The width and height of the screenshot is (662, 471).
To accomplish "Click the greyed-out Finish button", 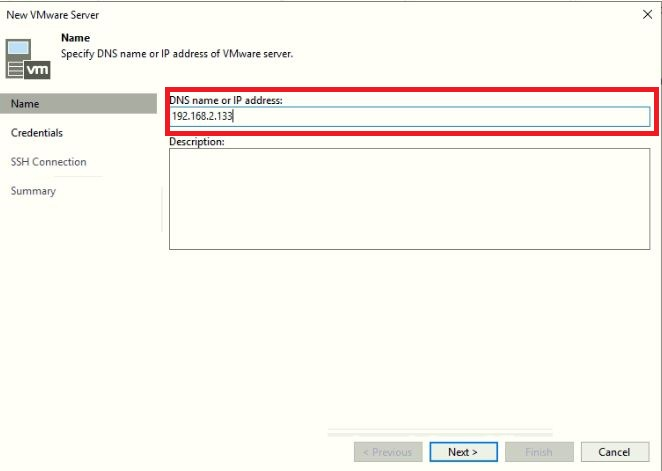I will coord(539,452).
